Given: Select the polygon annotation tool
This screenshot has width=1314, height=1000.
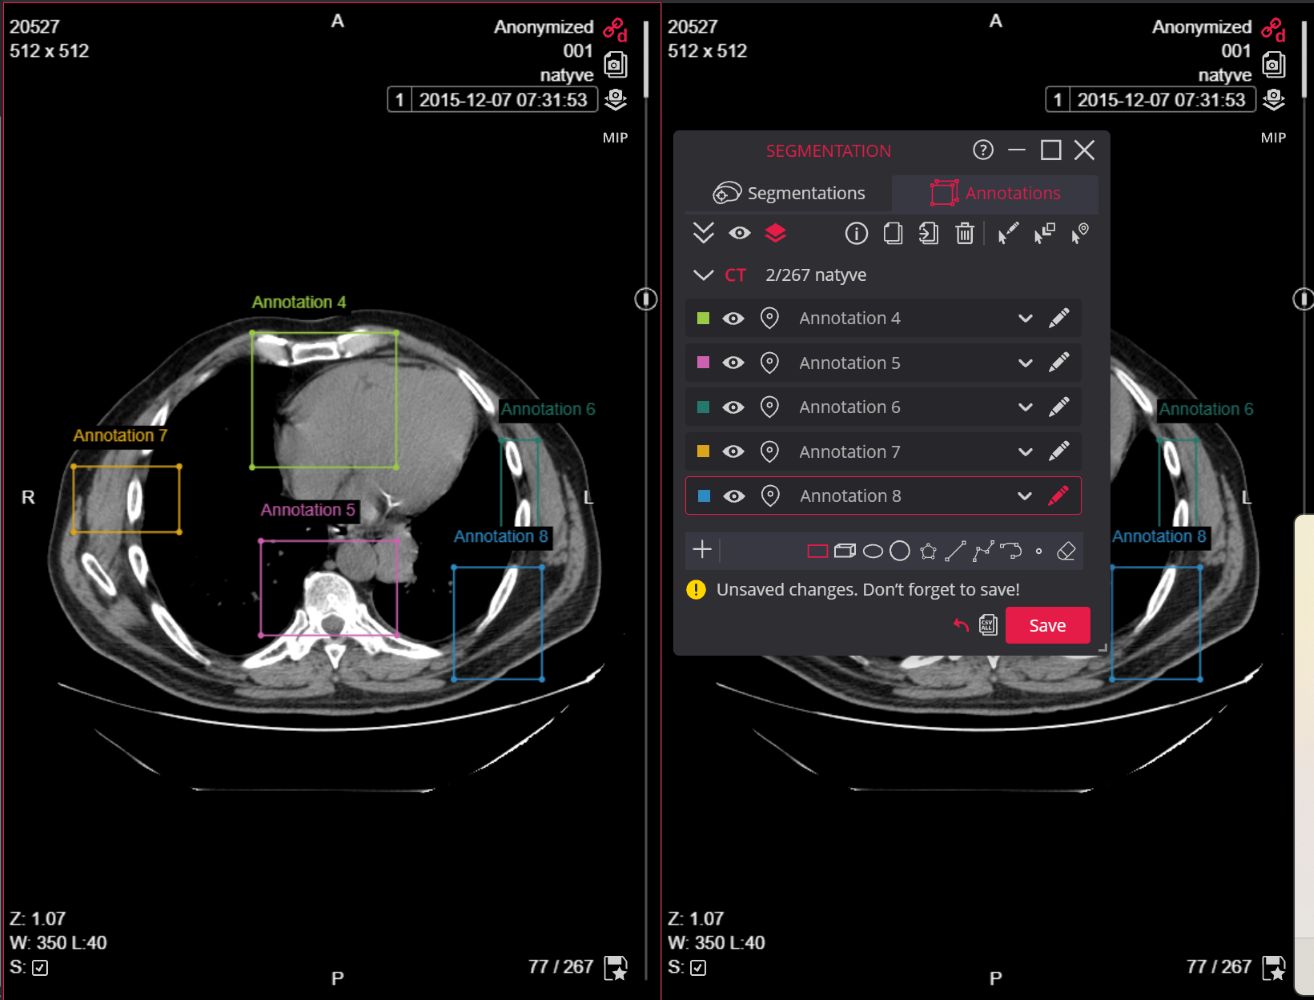Looking at the screenshot, I should coord(928,551).
